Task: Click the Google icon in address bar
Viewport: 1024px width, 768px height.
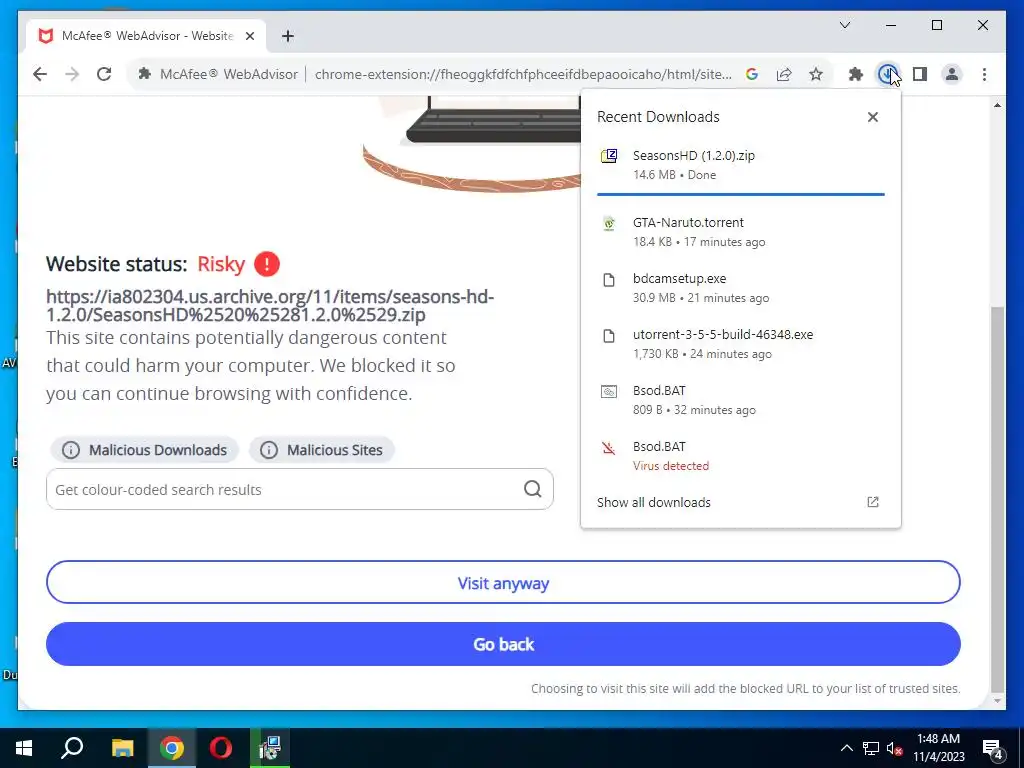Action: pos(752,74)
